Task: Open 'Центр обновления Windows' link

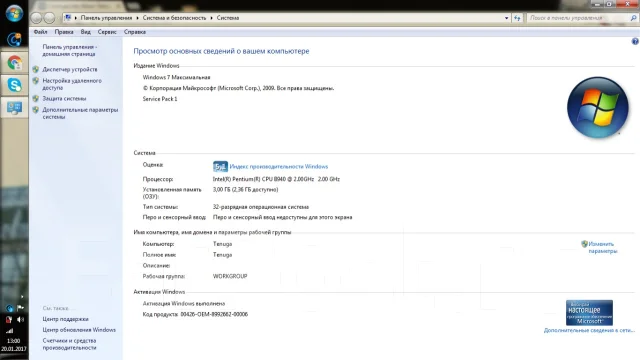Action: coord(79,330)
